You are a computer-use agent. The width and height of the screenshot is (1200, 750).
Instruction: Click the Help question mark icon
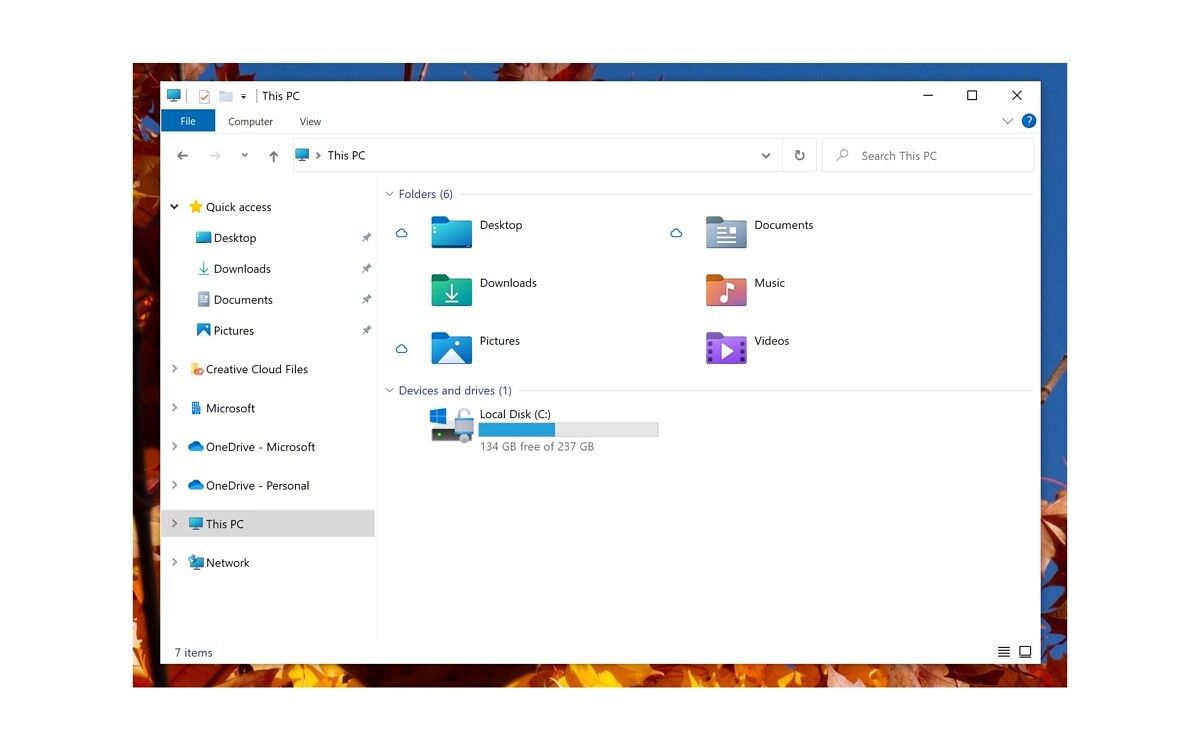click(1029, 121)
